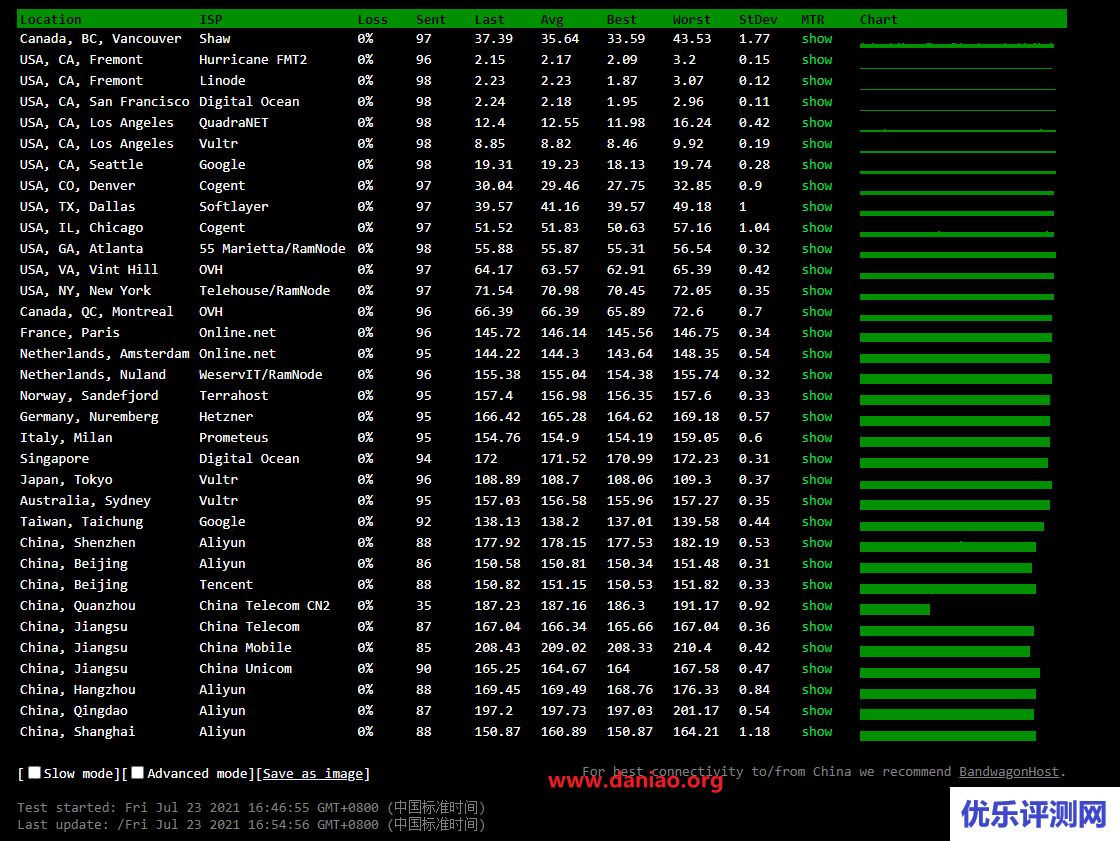
Task: Show MTR for Quanzhou China Telecom CN2
Action: [x=816, y=605]
